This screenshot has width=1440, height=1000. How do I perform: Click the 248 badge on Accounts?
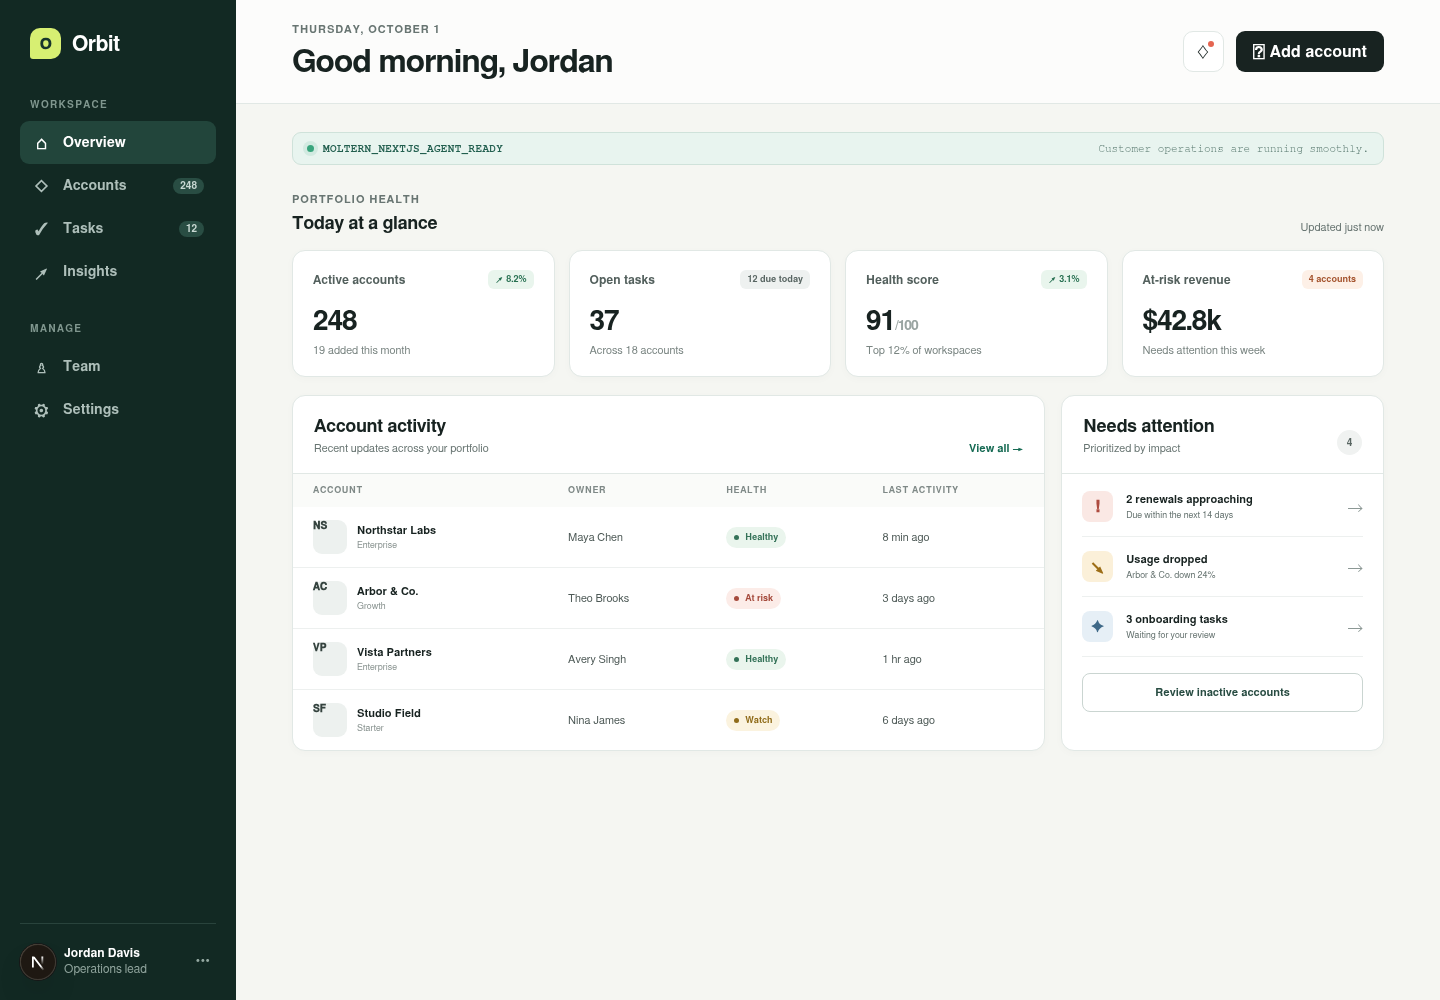(x=188, y=185)
